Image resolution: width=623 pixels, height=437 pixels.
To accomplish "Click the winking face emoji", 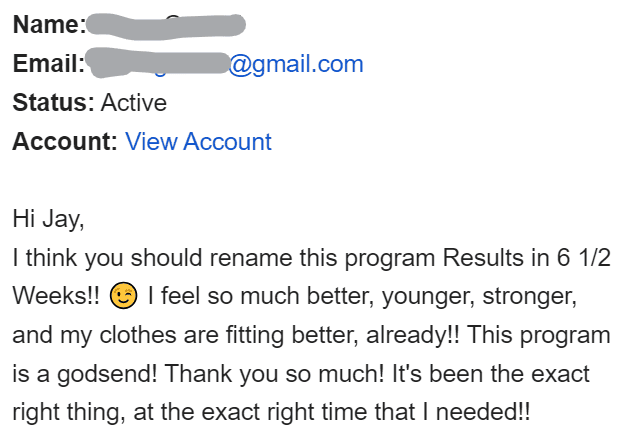I will coord(123,296).
